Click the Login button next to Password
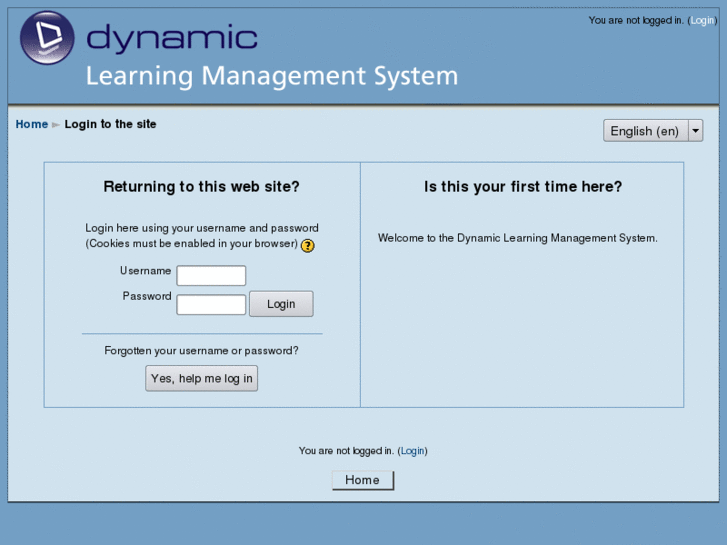The width and height of the screenshot is (727, 545). click(x=281, y=304)
